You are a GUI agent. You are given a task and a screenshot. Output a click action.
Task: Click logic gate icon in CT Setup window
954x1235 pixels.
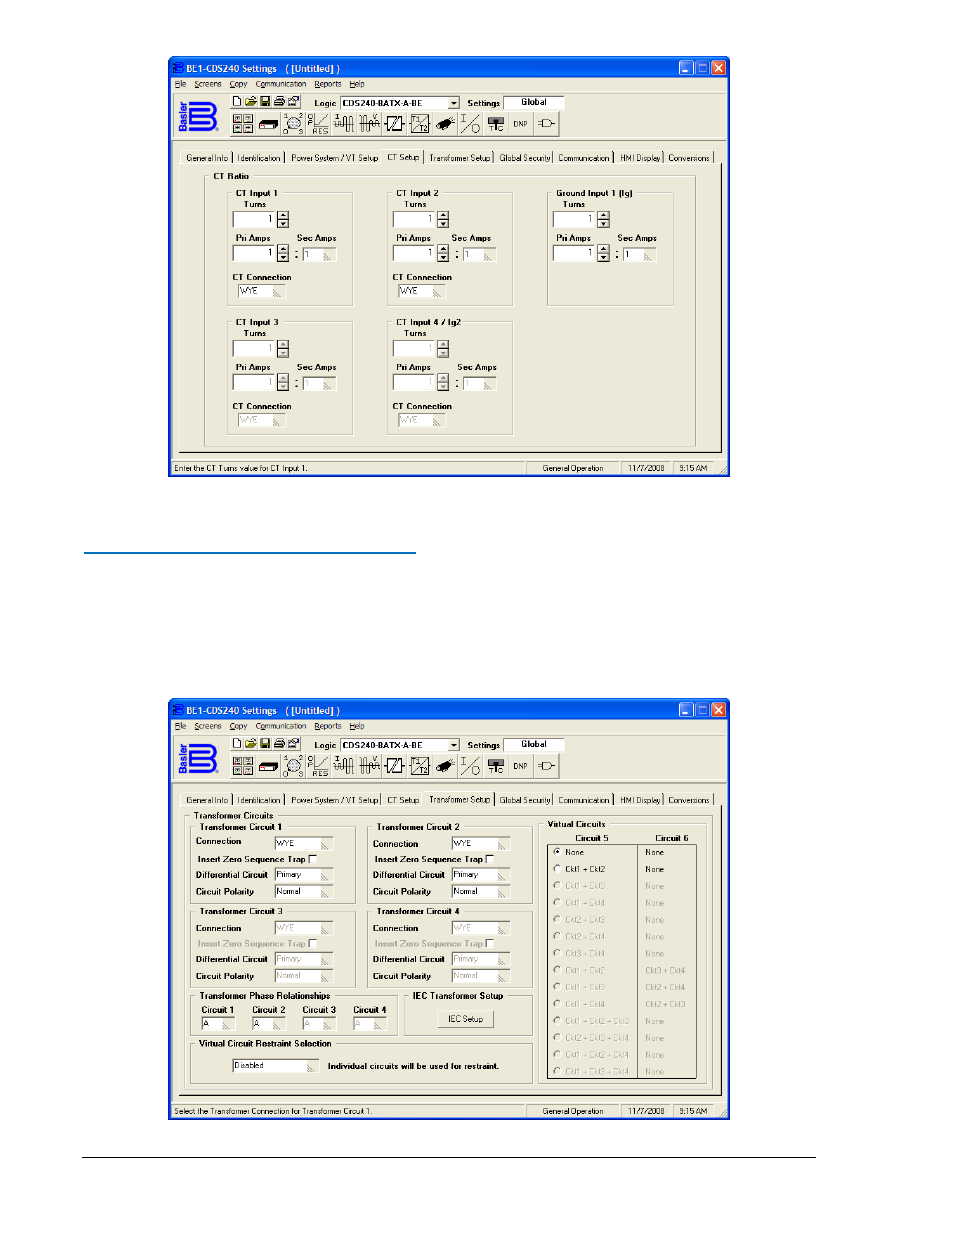(546, 124)
